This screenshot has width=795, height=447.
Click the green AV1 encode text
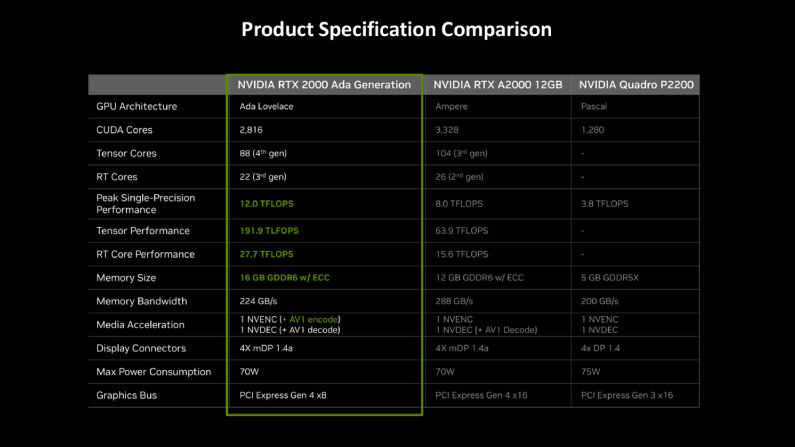310,319
